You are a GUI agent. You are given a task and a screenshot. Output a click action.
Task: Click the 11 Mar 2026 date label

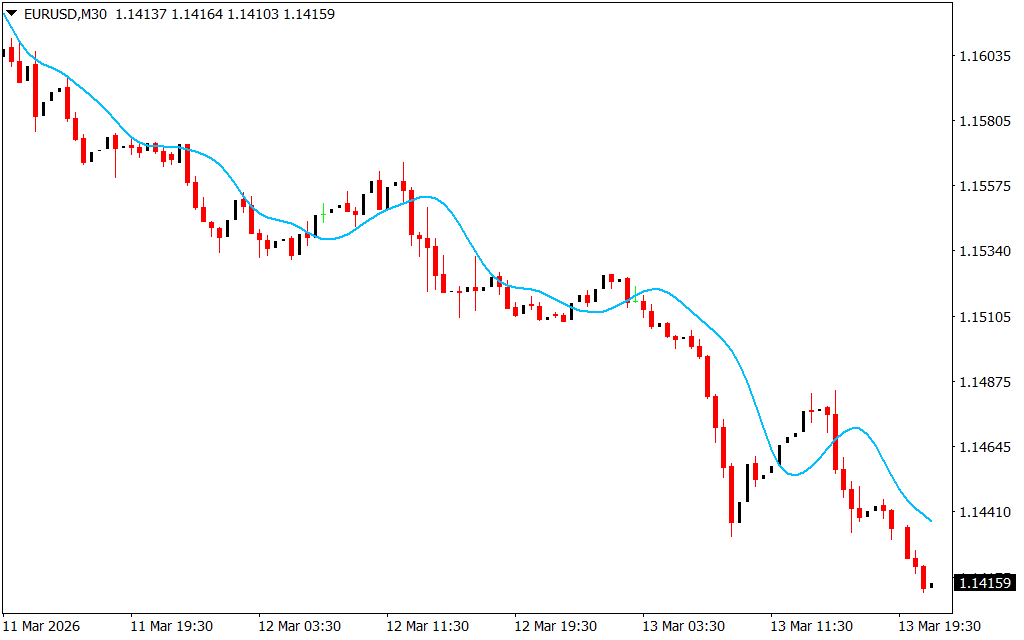tap(42, 626)
